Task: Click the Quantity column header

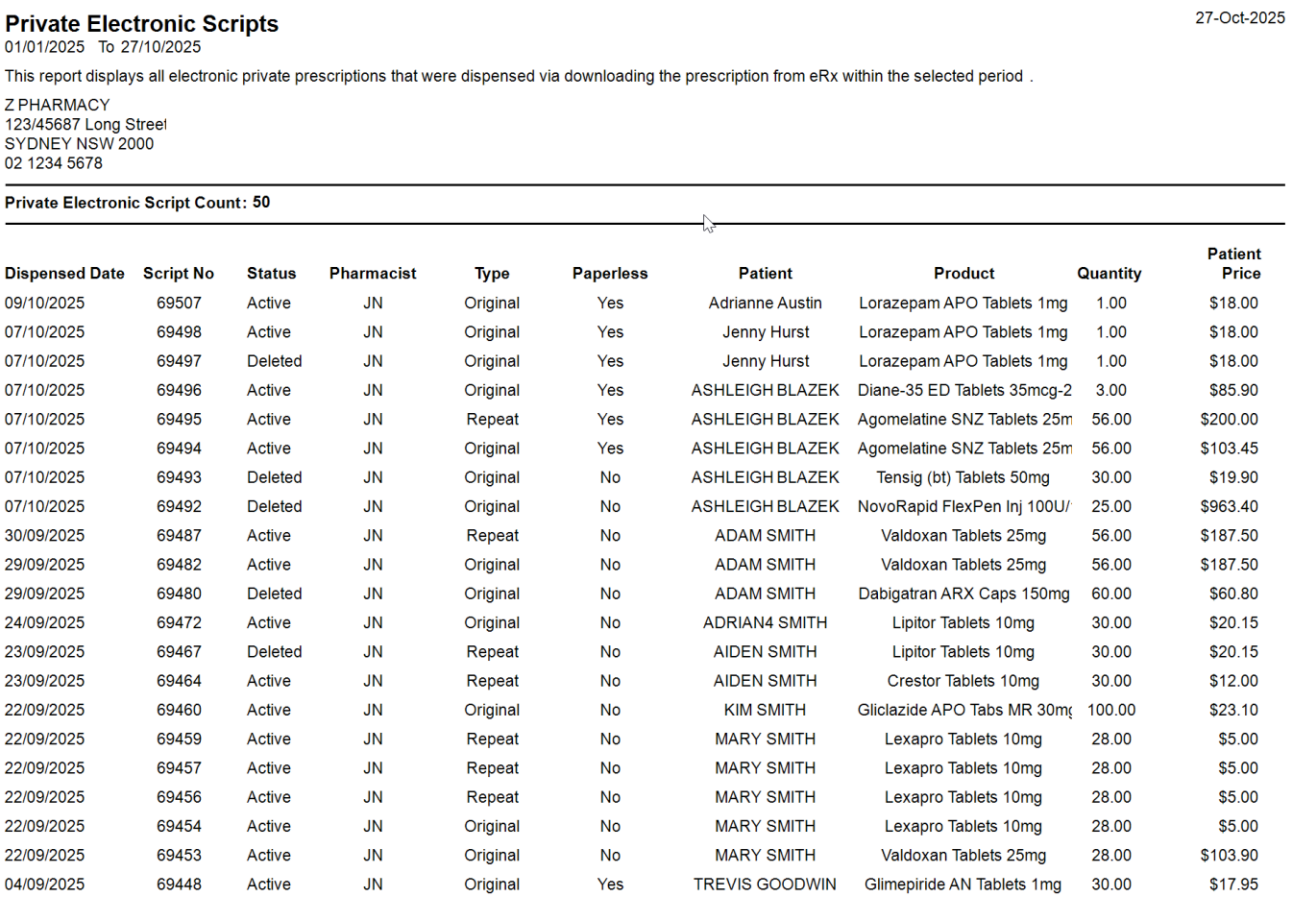Action: (x=1109, y=273)
